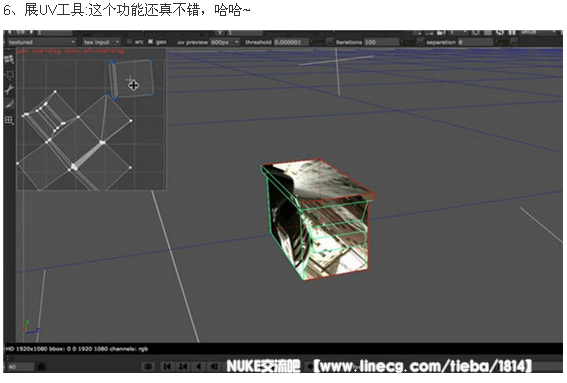The height and width of the screenshot is (383, 567).
Task: Open the tex input dropdown
Action: 101,42
